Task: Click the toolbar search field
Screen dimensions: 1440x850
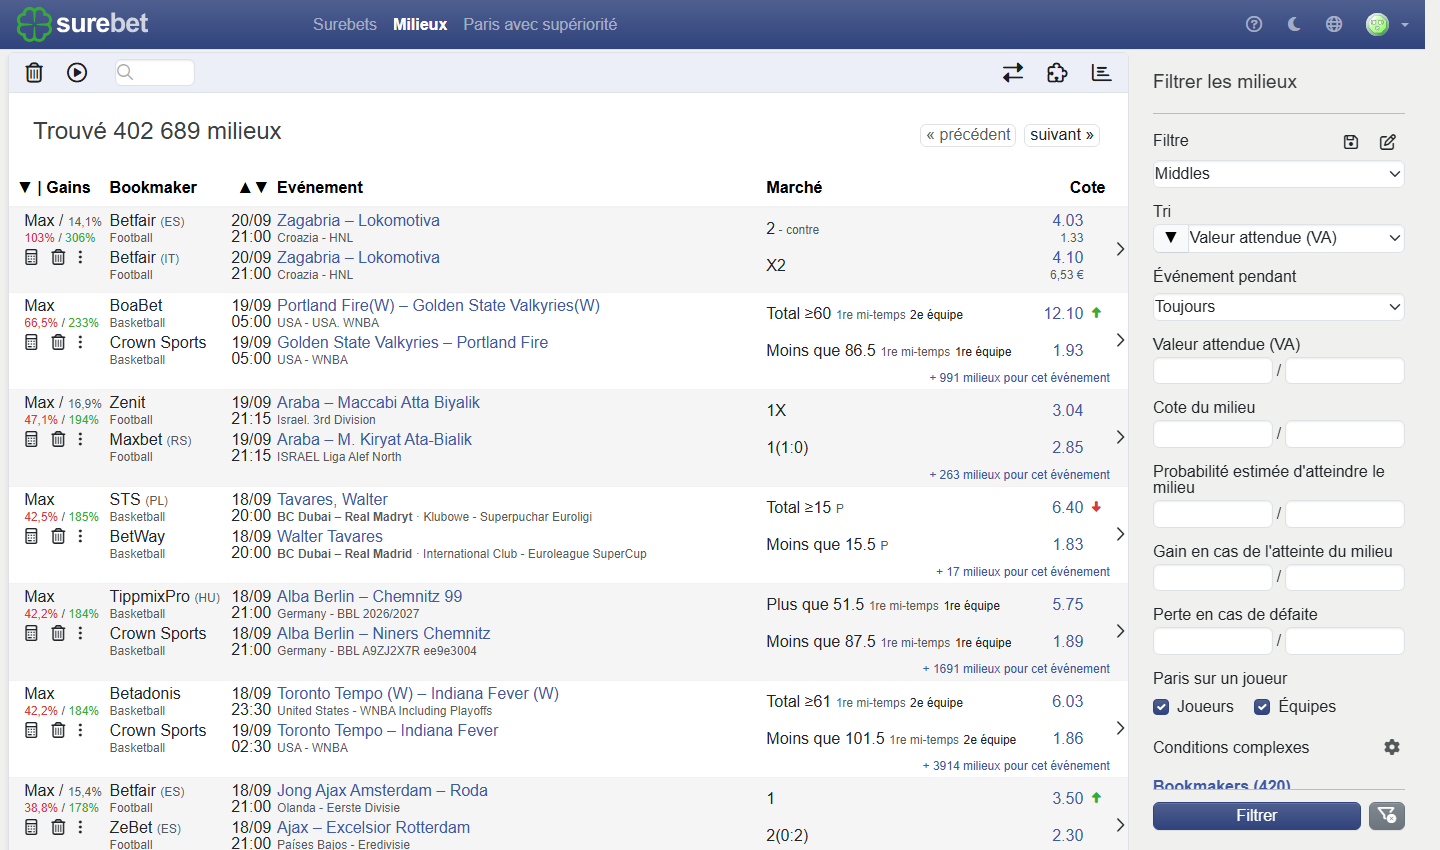Action: click(x=155, y=72)
